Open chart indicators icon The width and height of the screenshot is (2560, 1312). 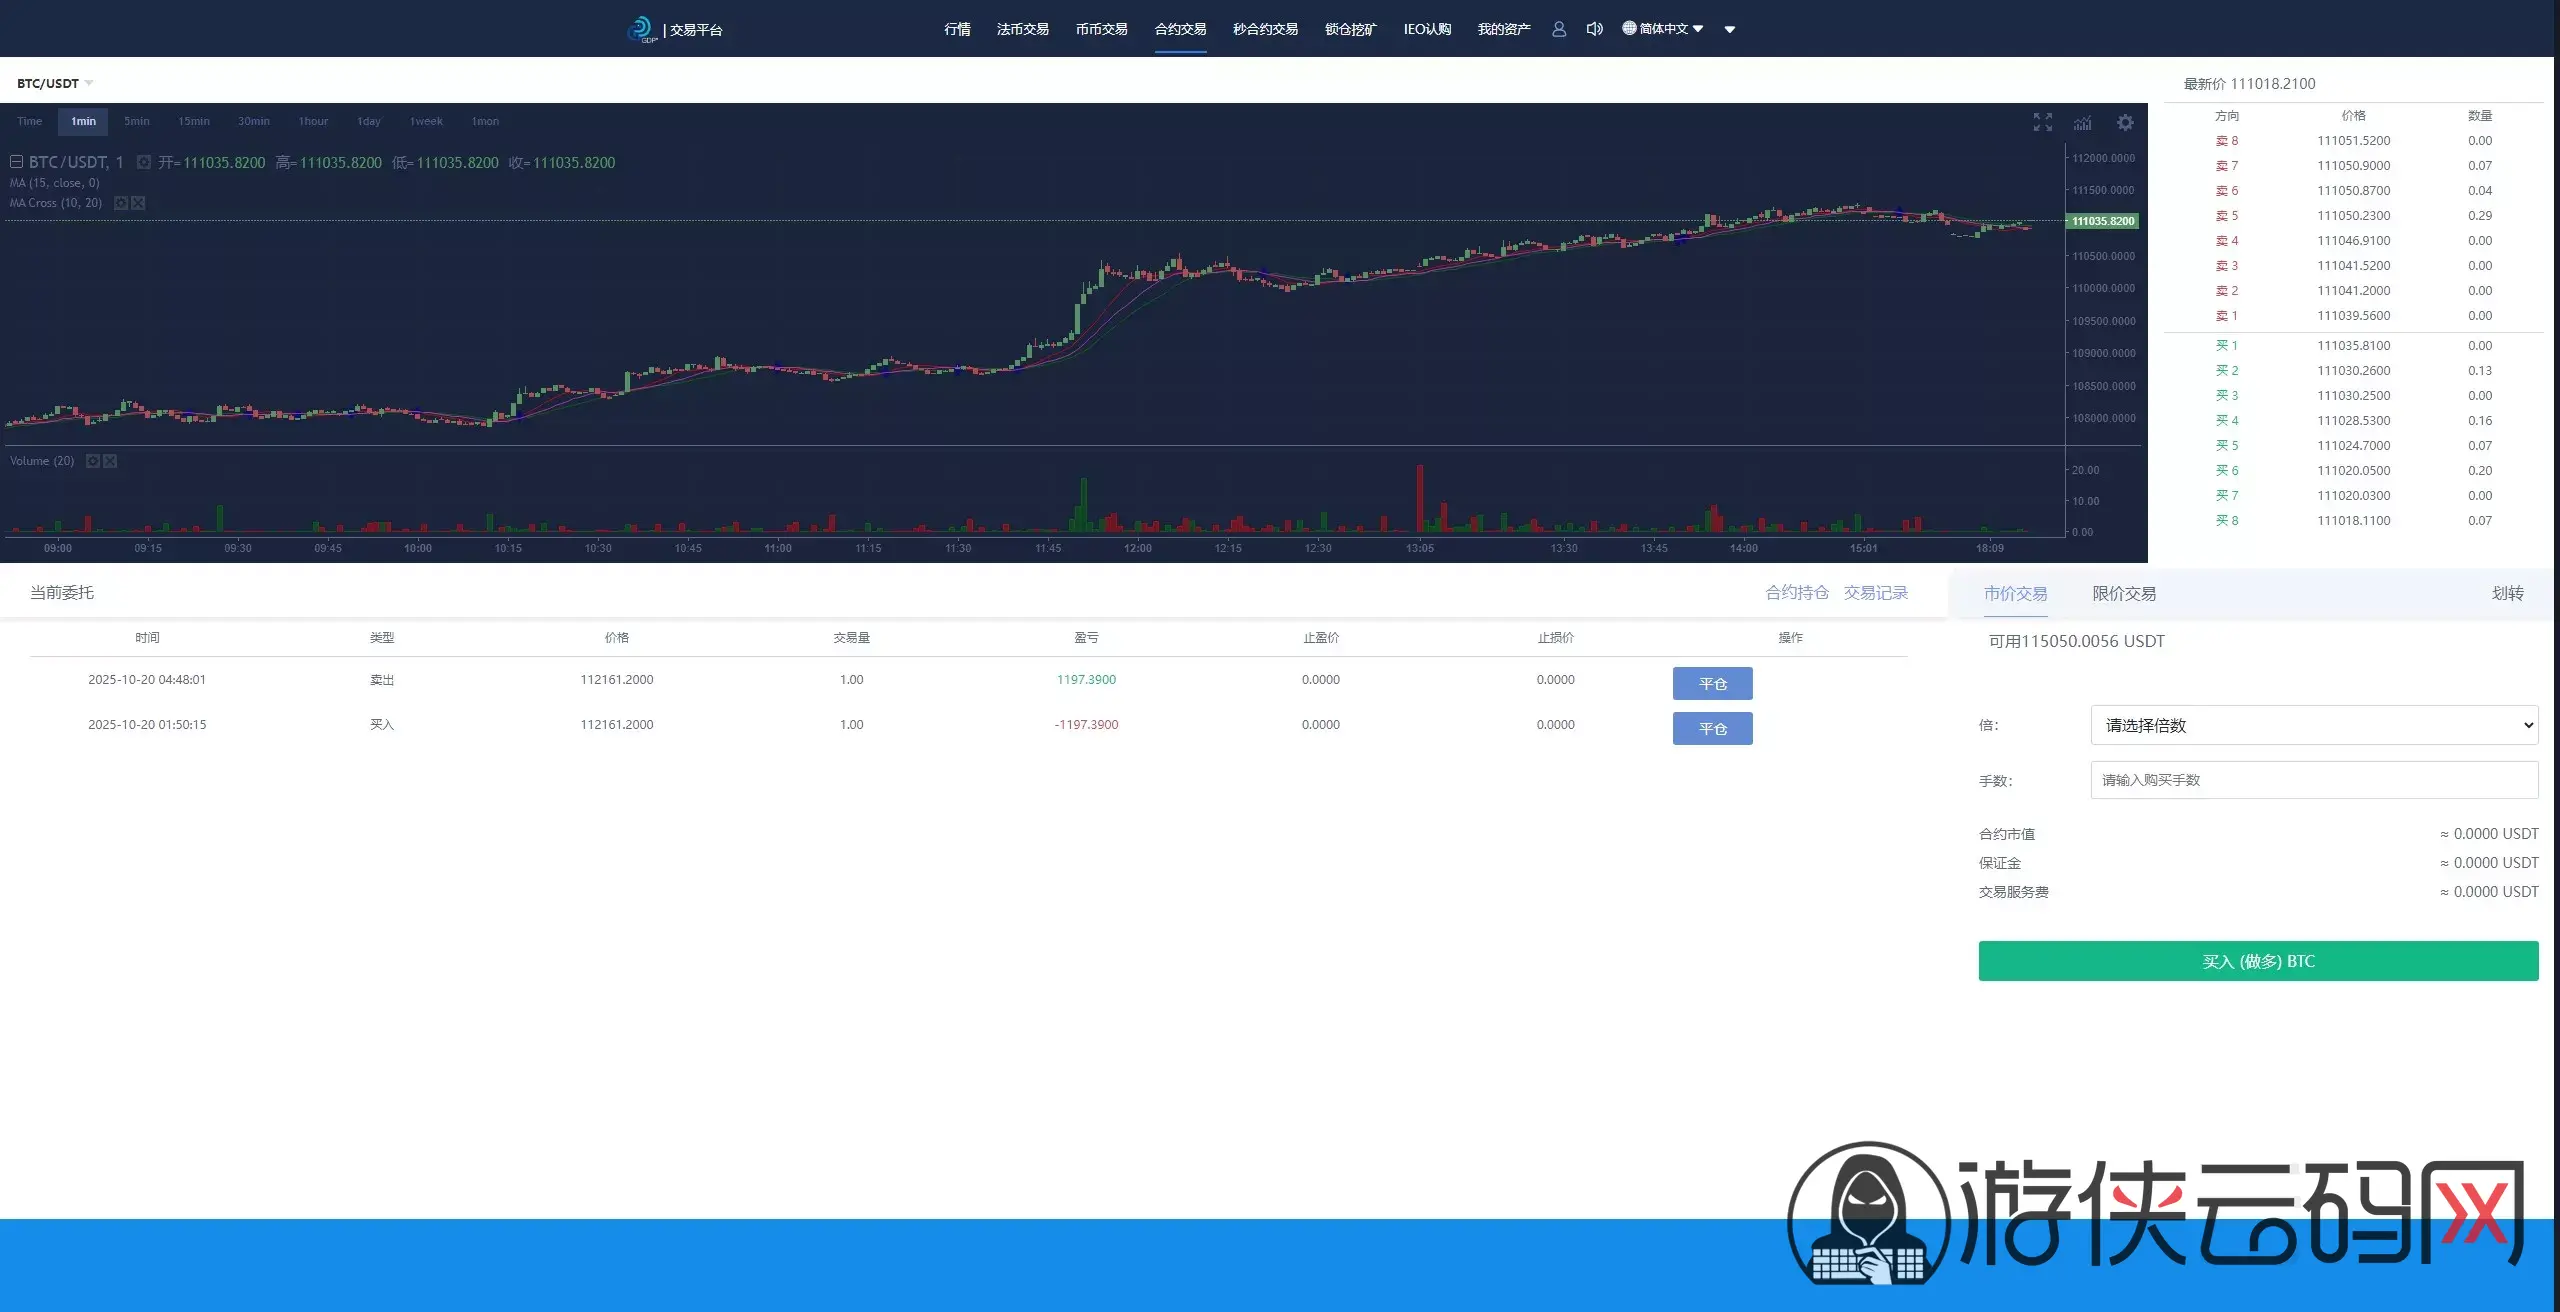coord(2082,122)
